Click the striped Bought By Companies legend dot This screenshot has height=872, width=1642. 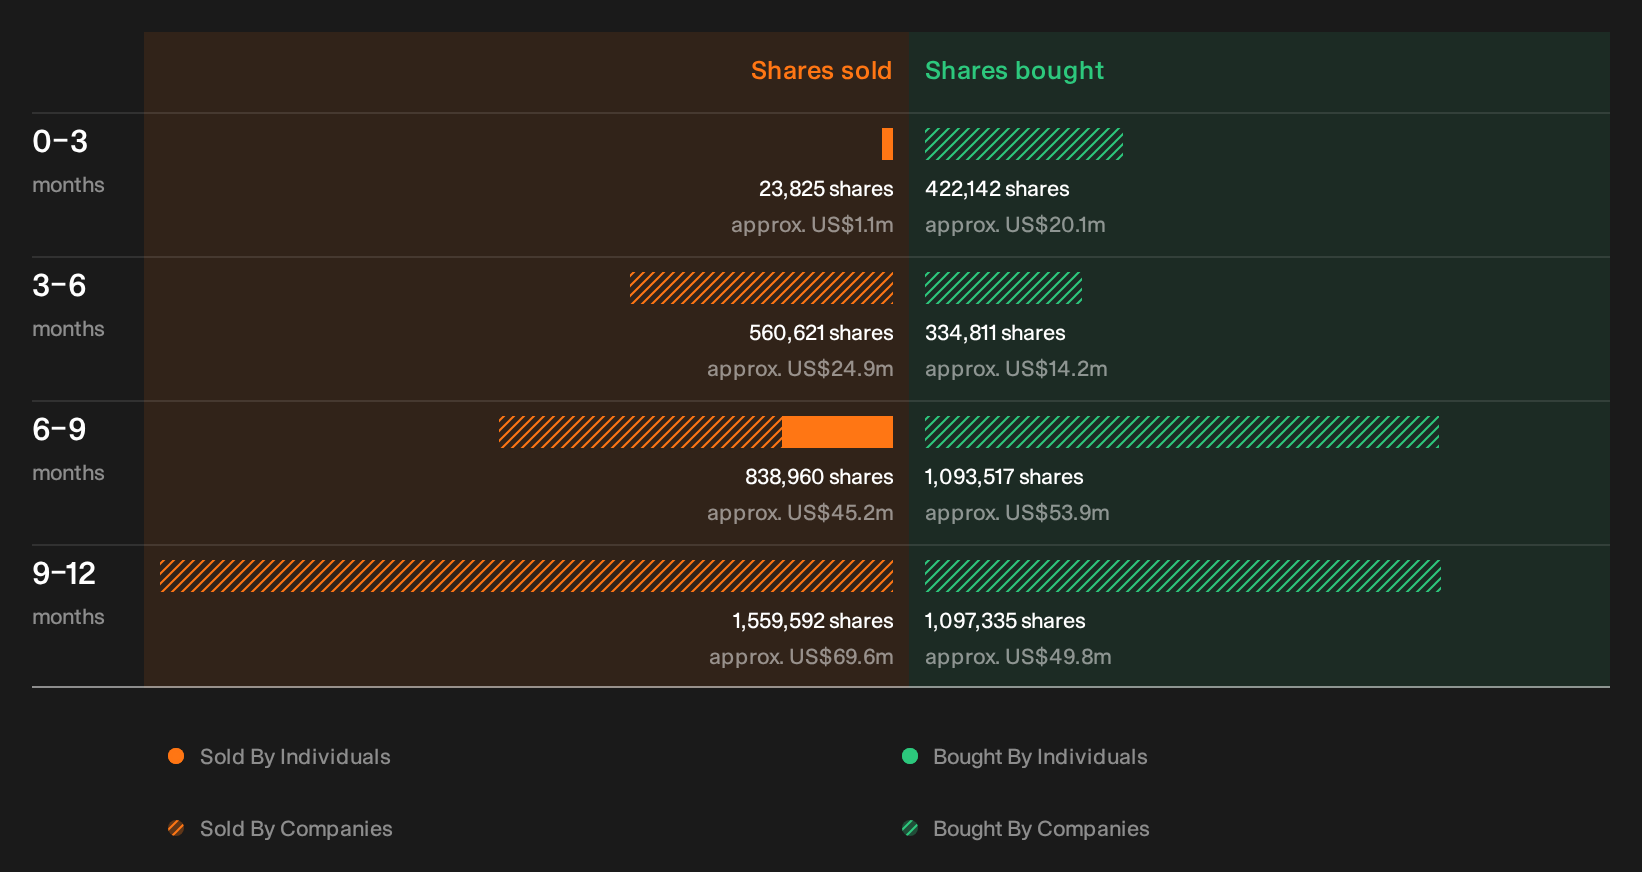point(910,828)
